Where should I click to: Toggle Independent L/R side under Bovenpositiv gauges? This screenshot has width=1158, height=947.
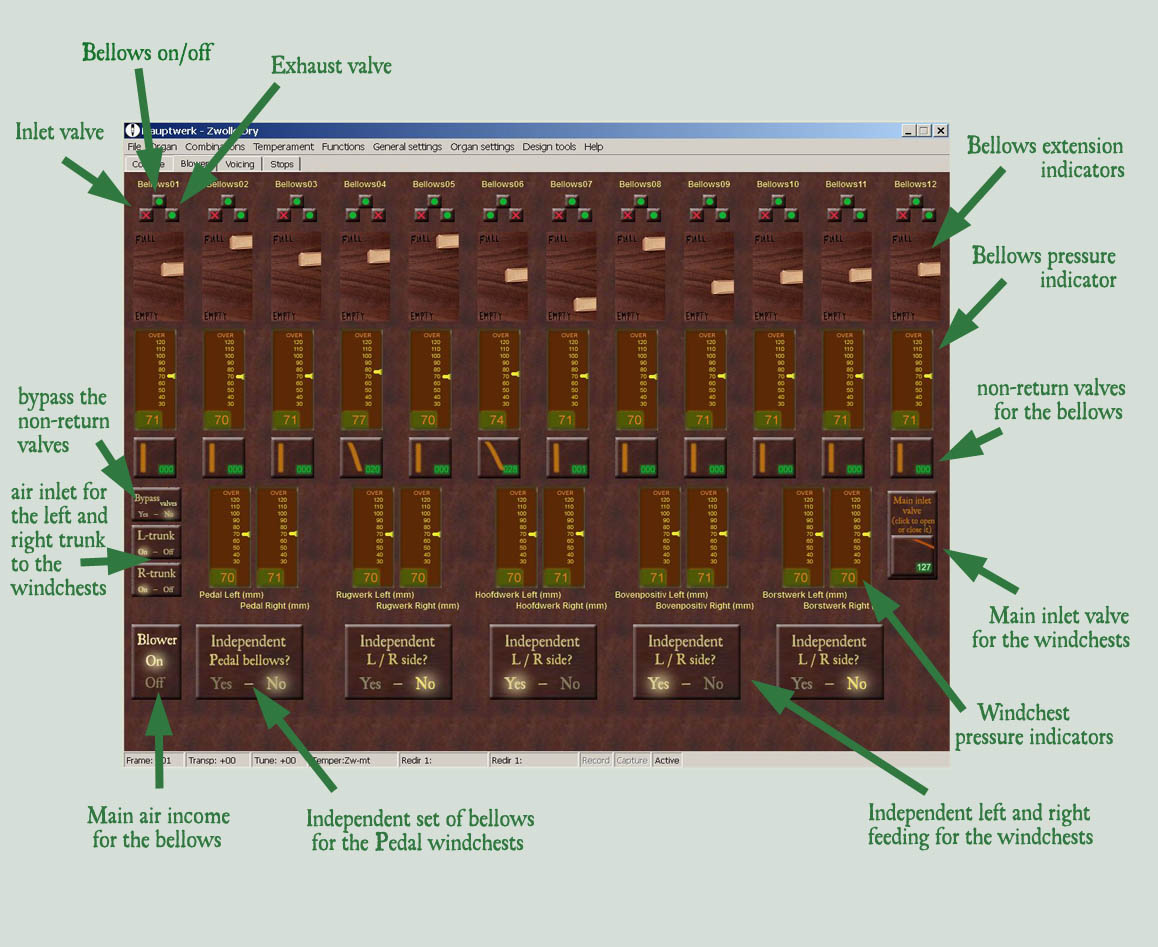686,662
